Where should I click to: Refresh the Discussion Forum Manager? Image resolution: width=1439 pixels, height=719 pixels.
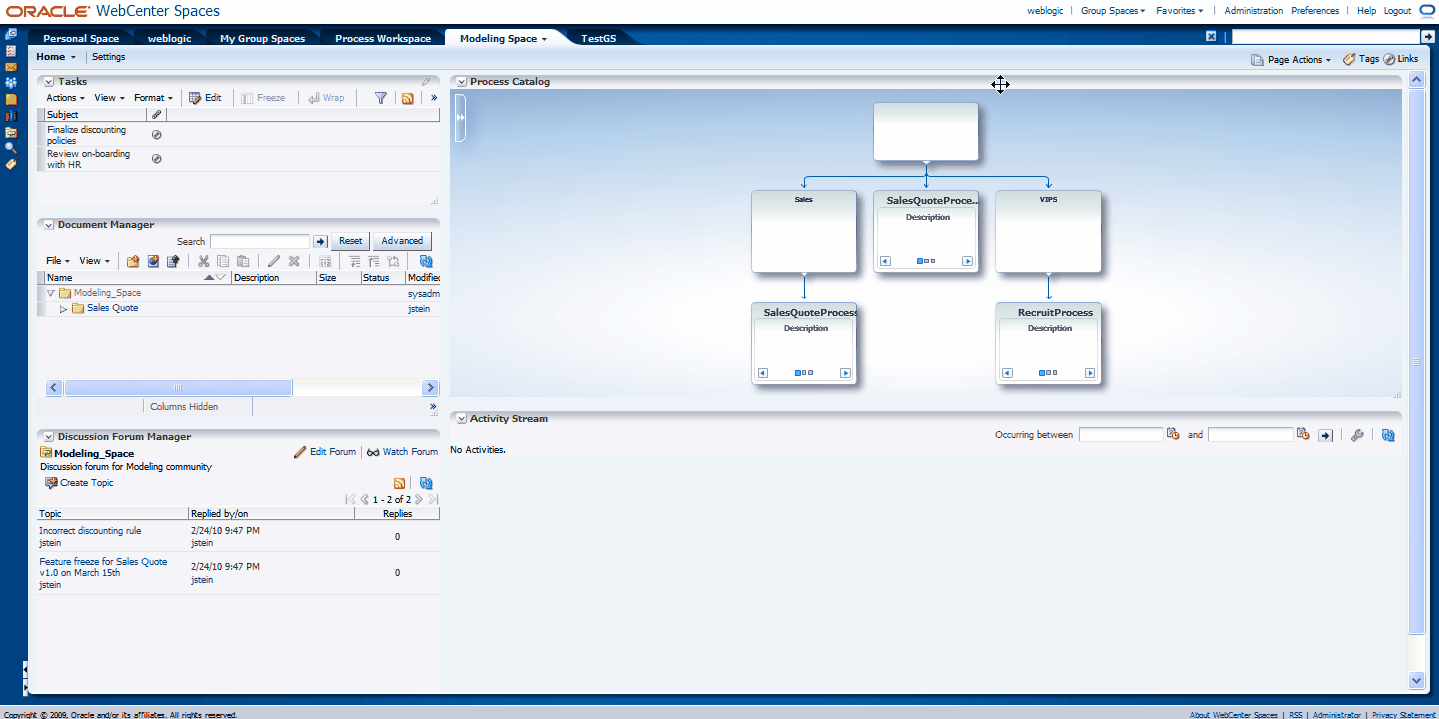(426, 483)
